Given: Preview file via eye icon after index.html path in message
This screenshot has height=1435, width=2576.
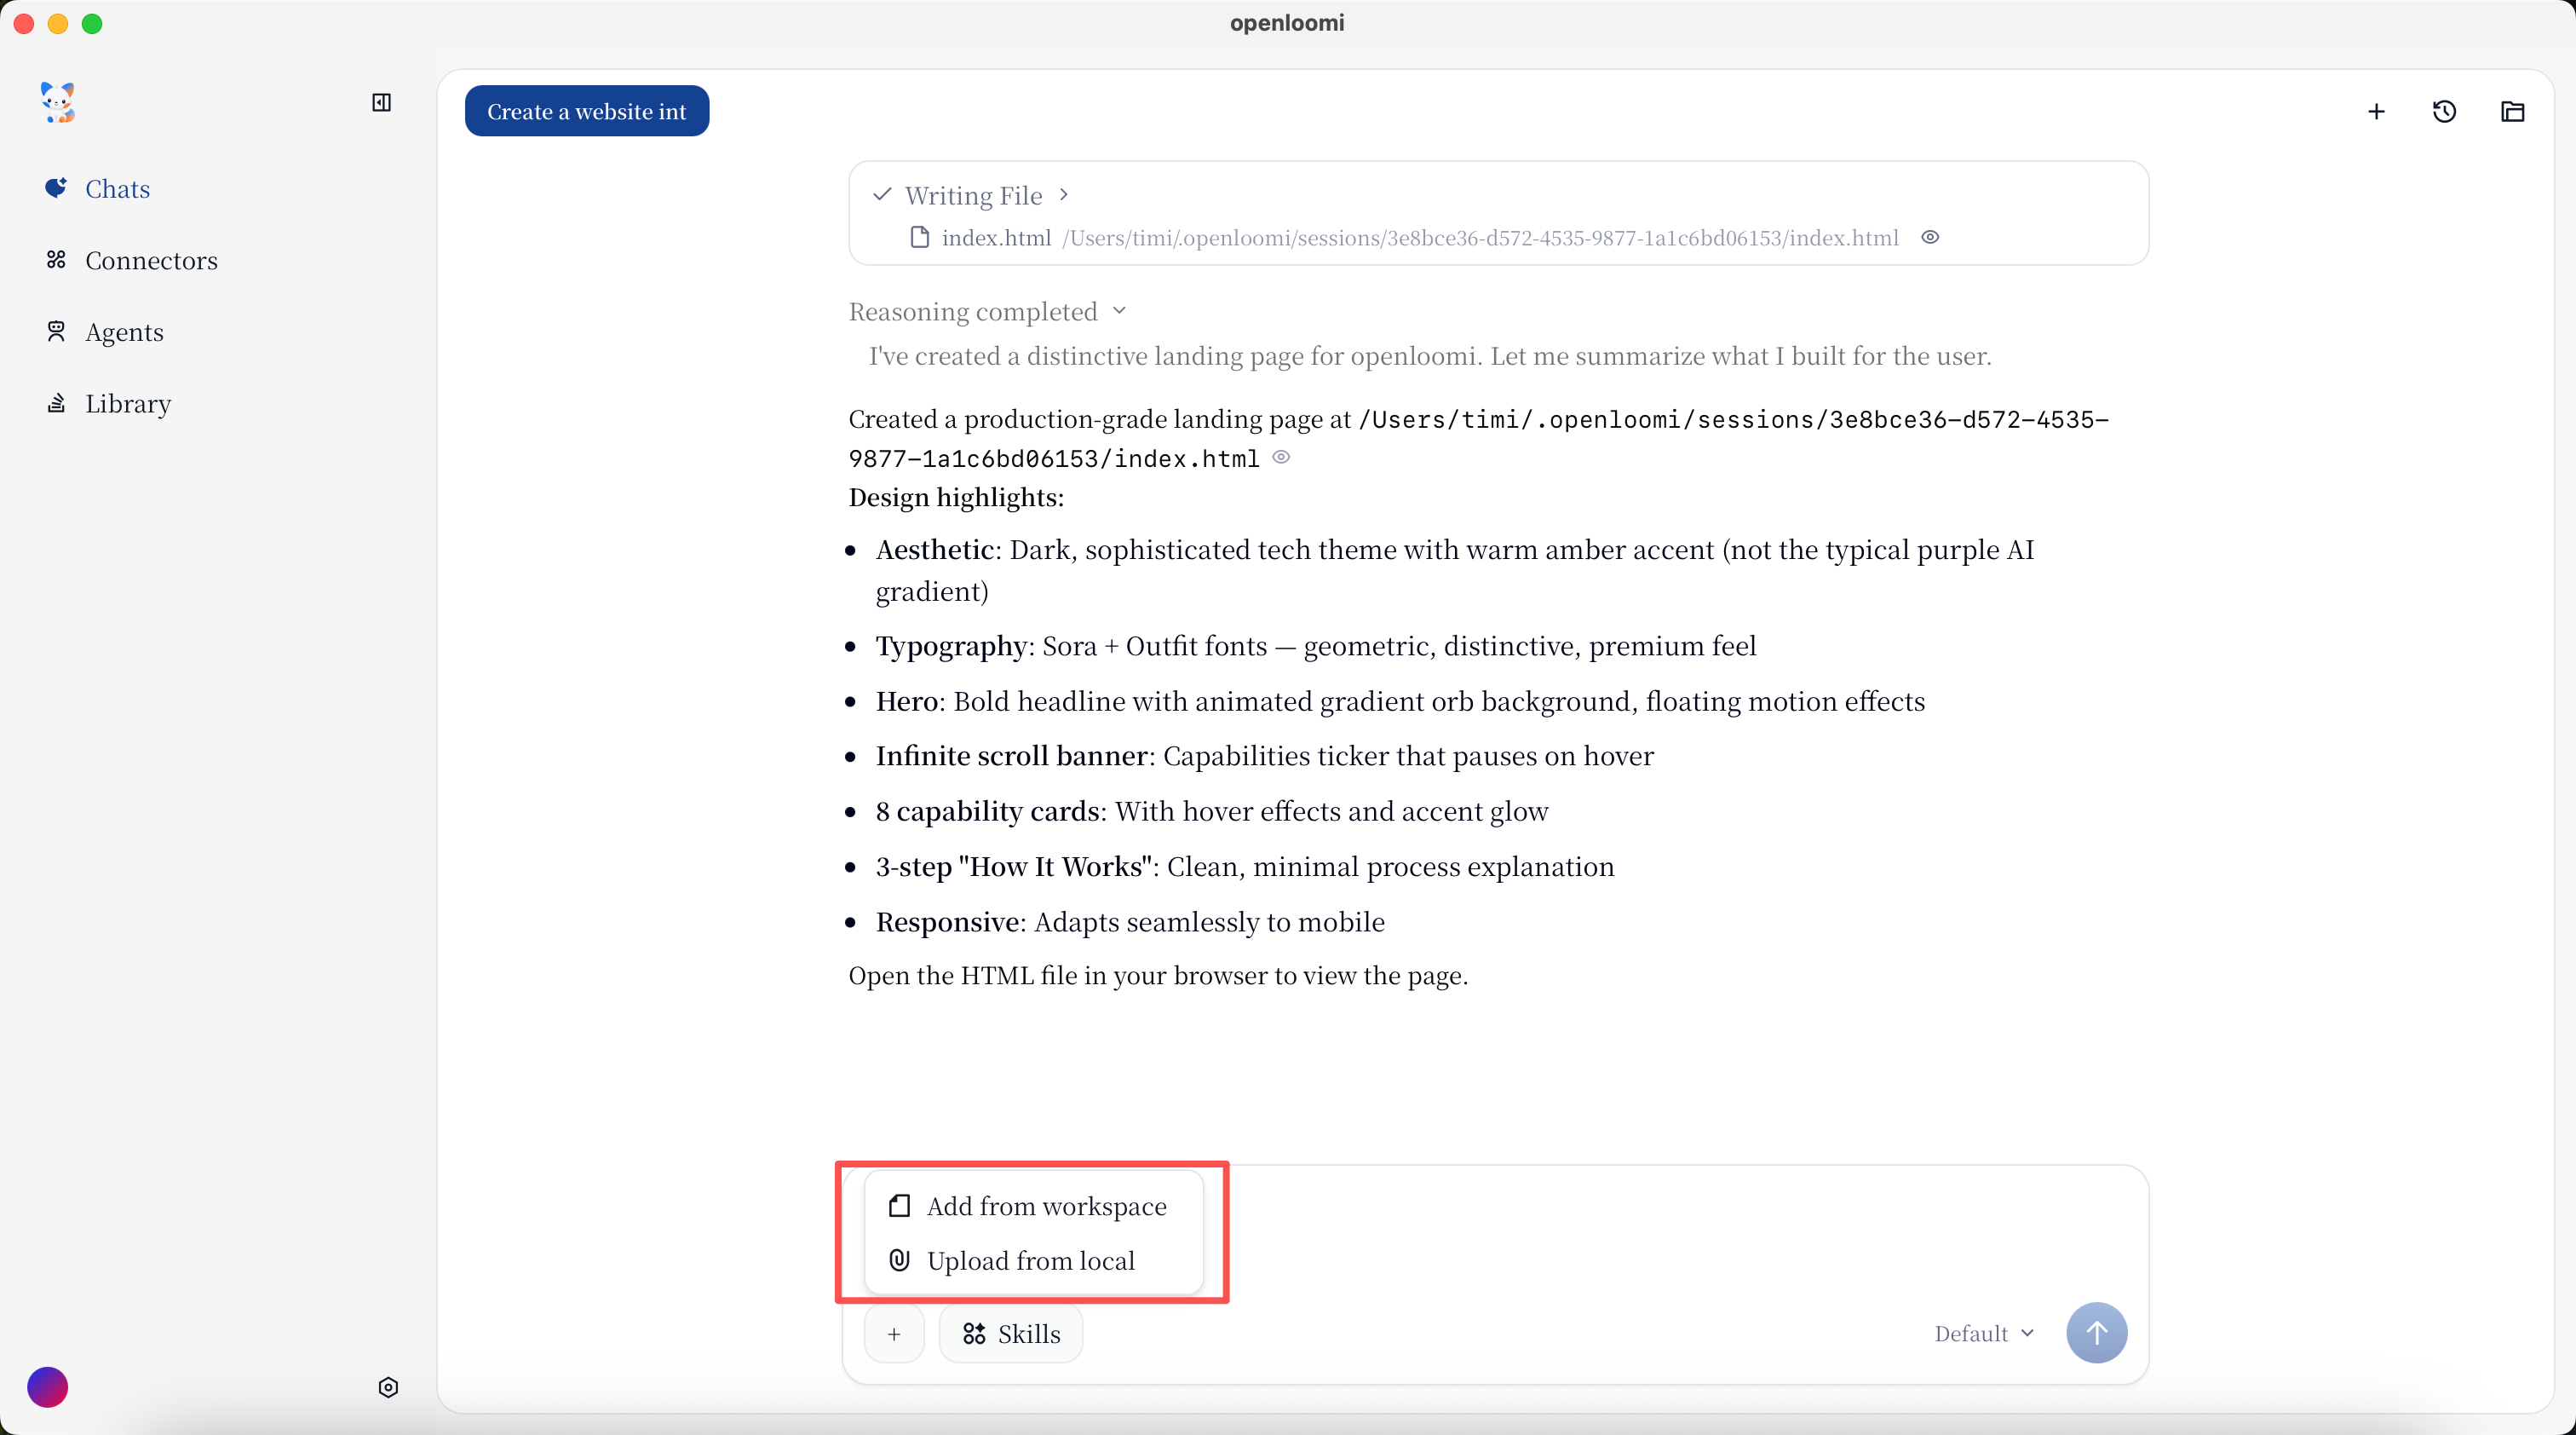Looking at the screenshot, I should click(1281, 457).
